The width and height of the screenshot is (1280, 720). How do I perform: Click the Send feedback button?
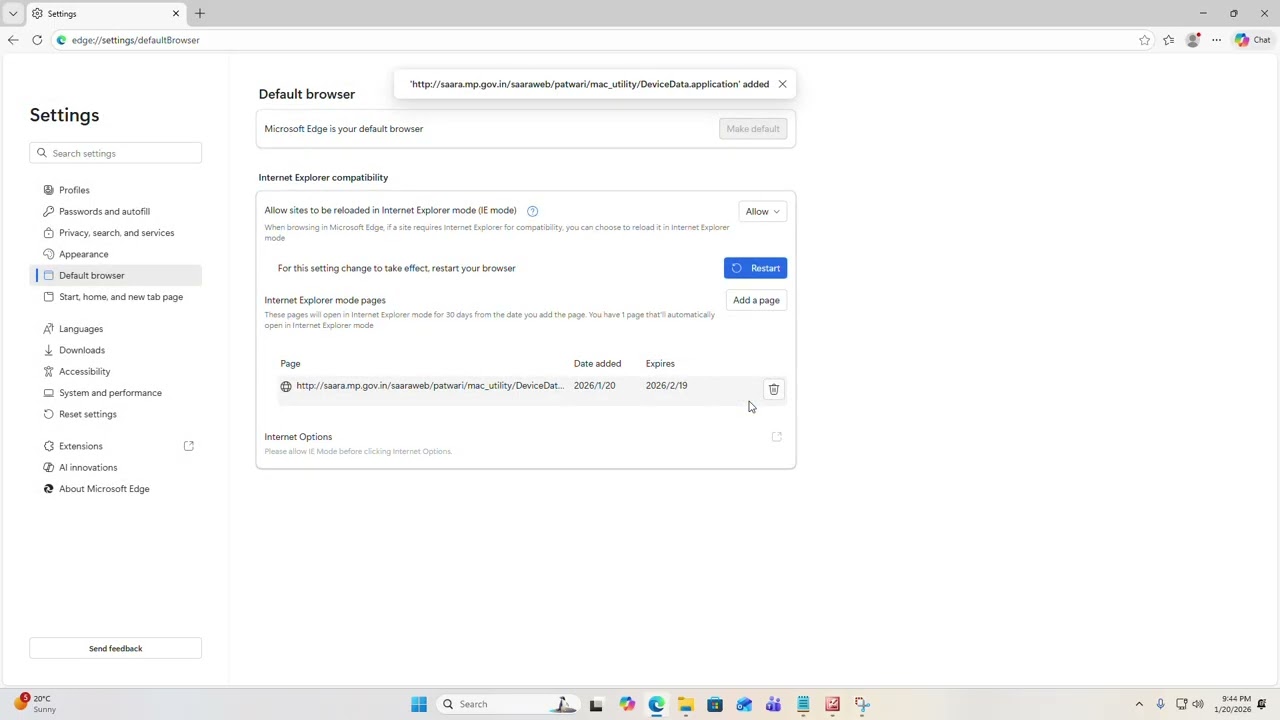click(x=116, y=649)
